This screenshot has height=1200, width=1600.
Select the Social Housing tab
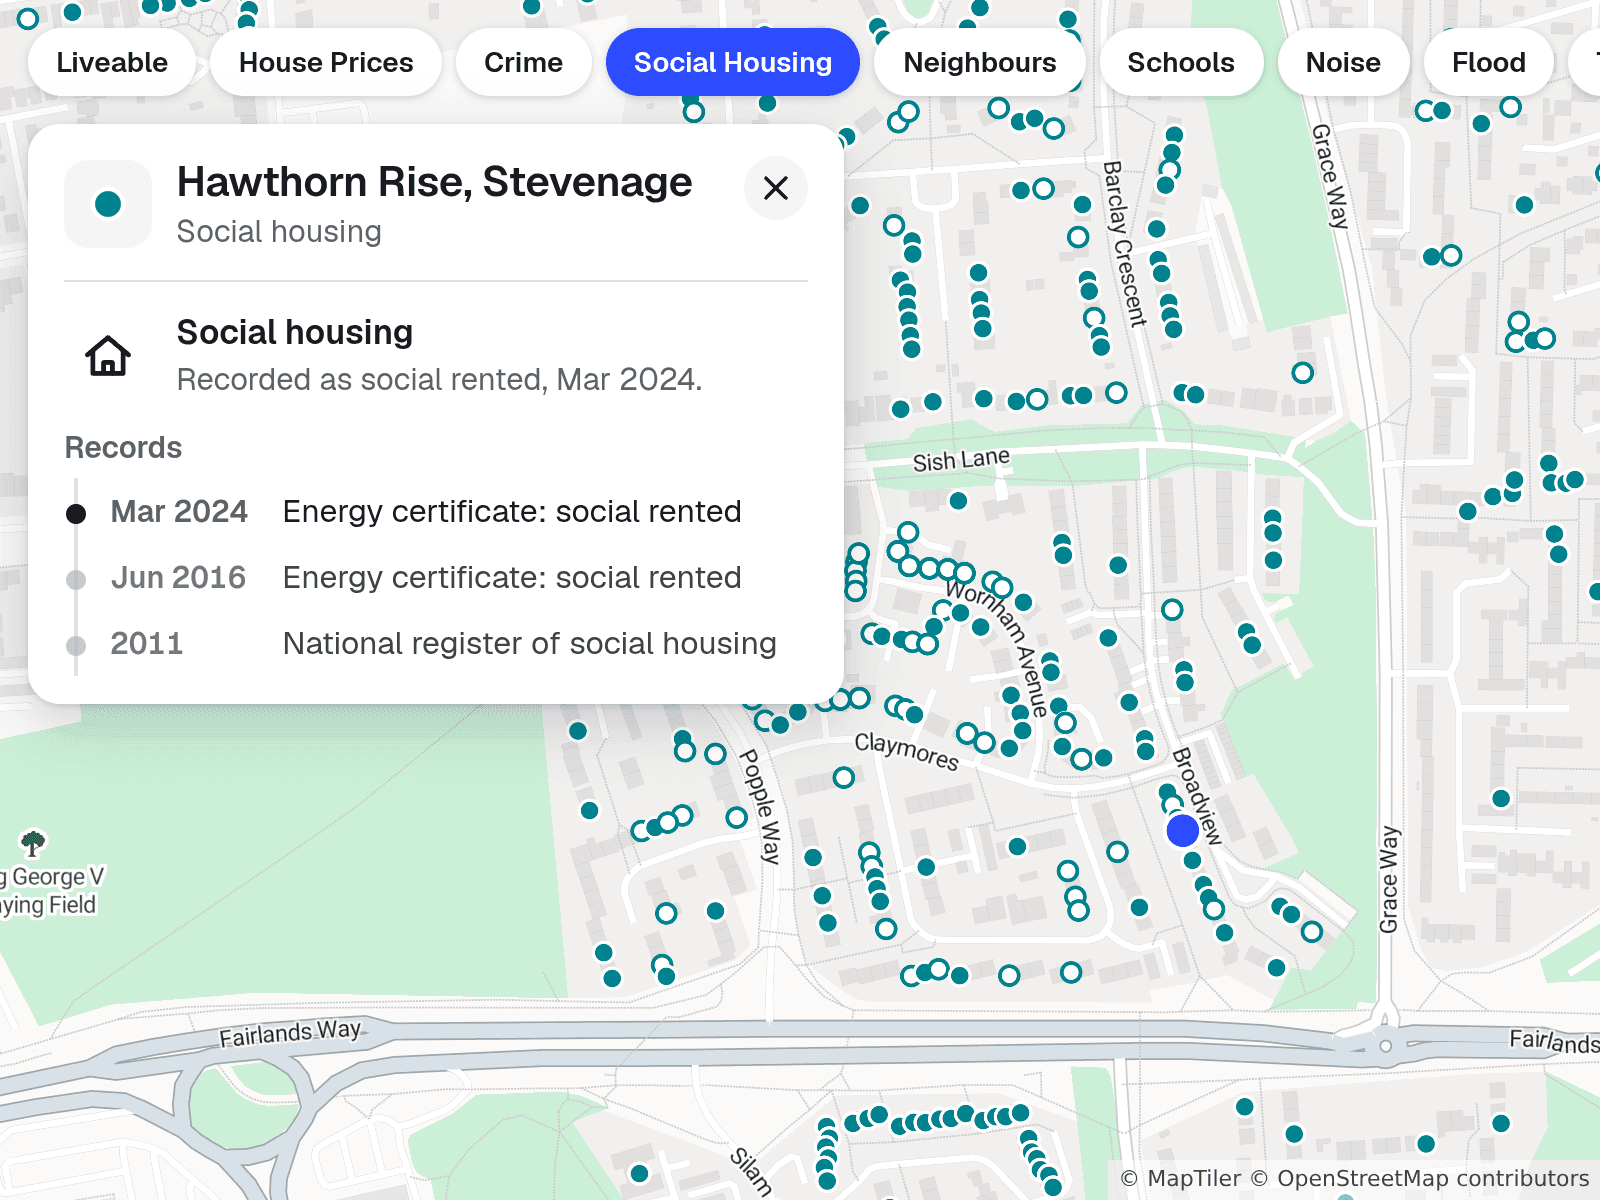click(x=733, y=62)
